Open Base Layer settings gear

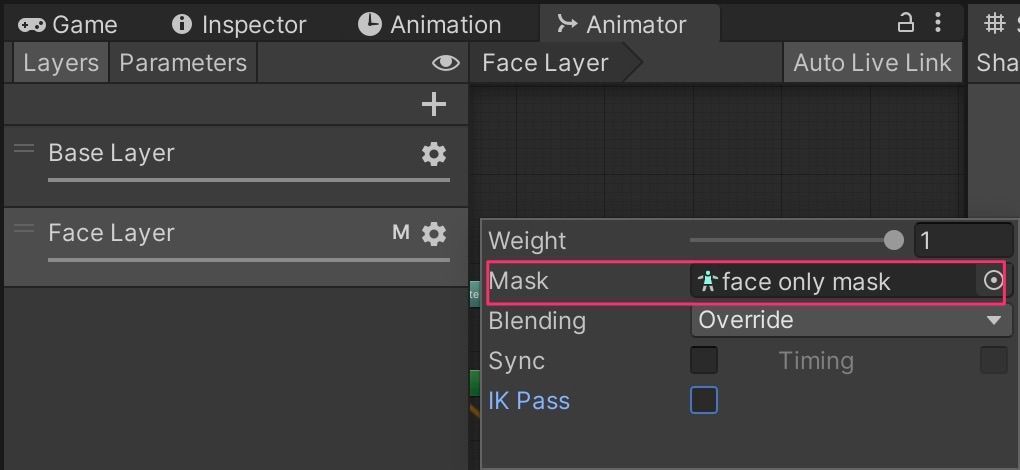[x=434, y=154]
